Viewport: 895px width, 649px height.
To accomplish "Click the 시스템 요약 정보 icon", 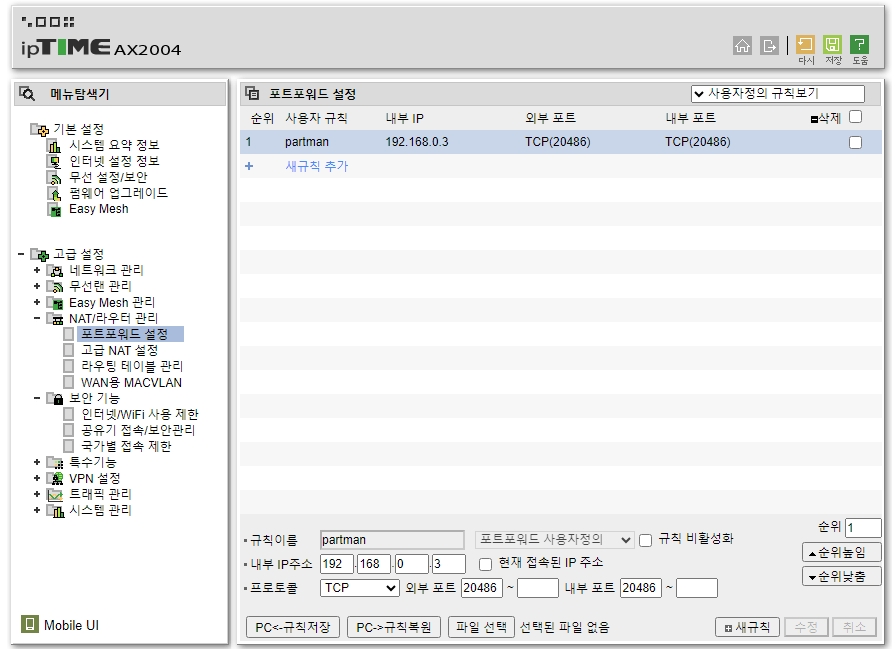I will [54, 146].
